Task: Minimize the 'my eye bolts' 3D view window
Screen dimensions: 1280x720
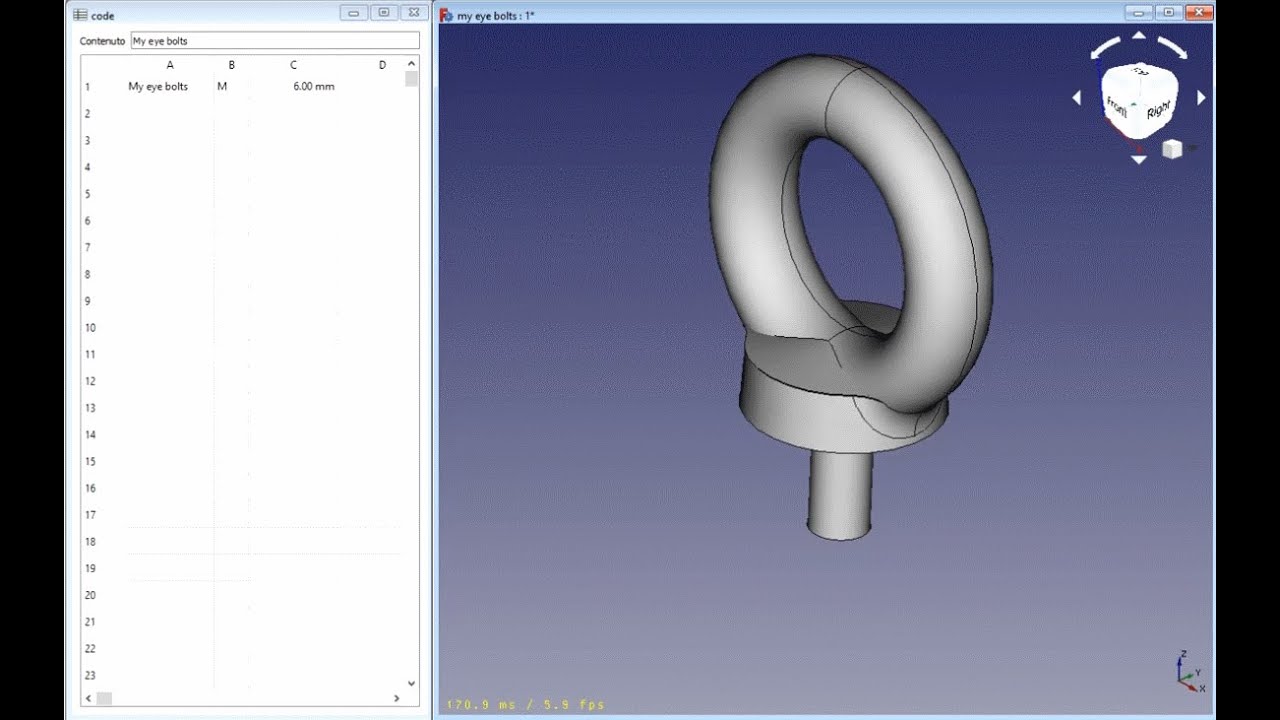Action: point(1139,13)
